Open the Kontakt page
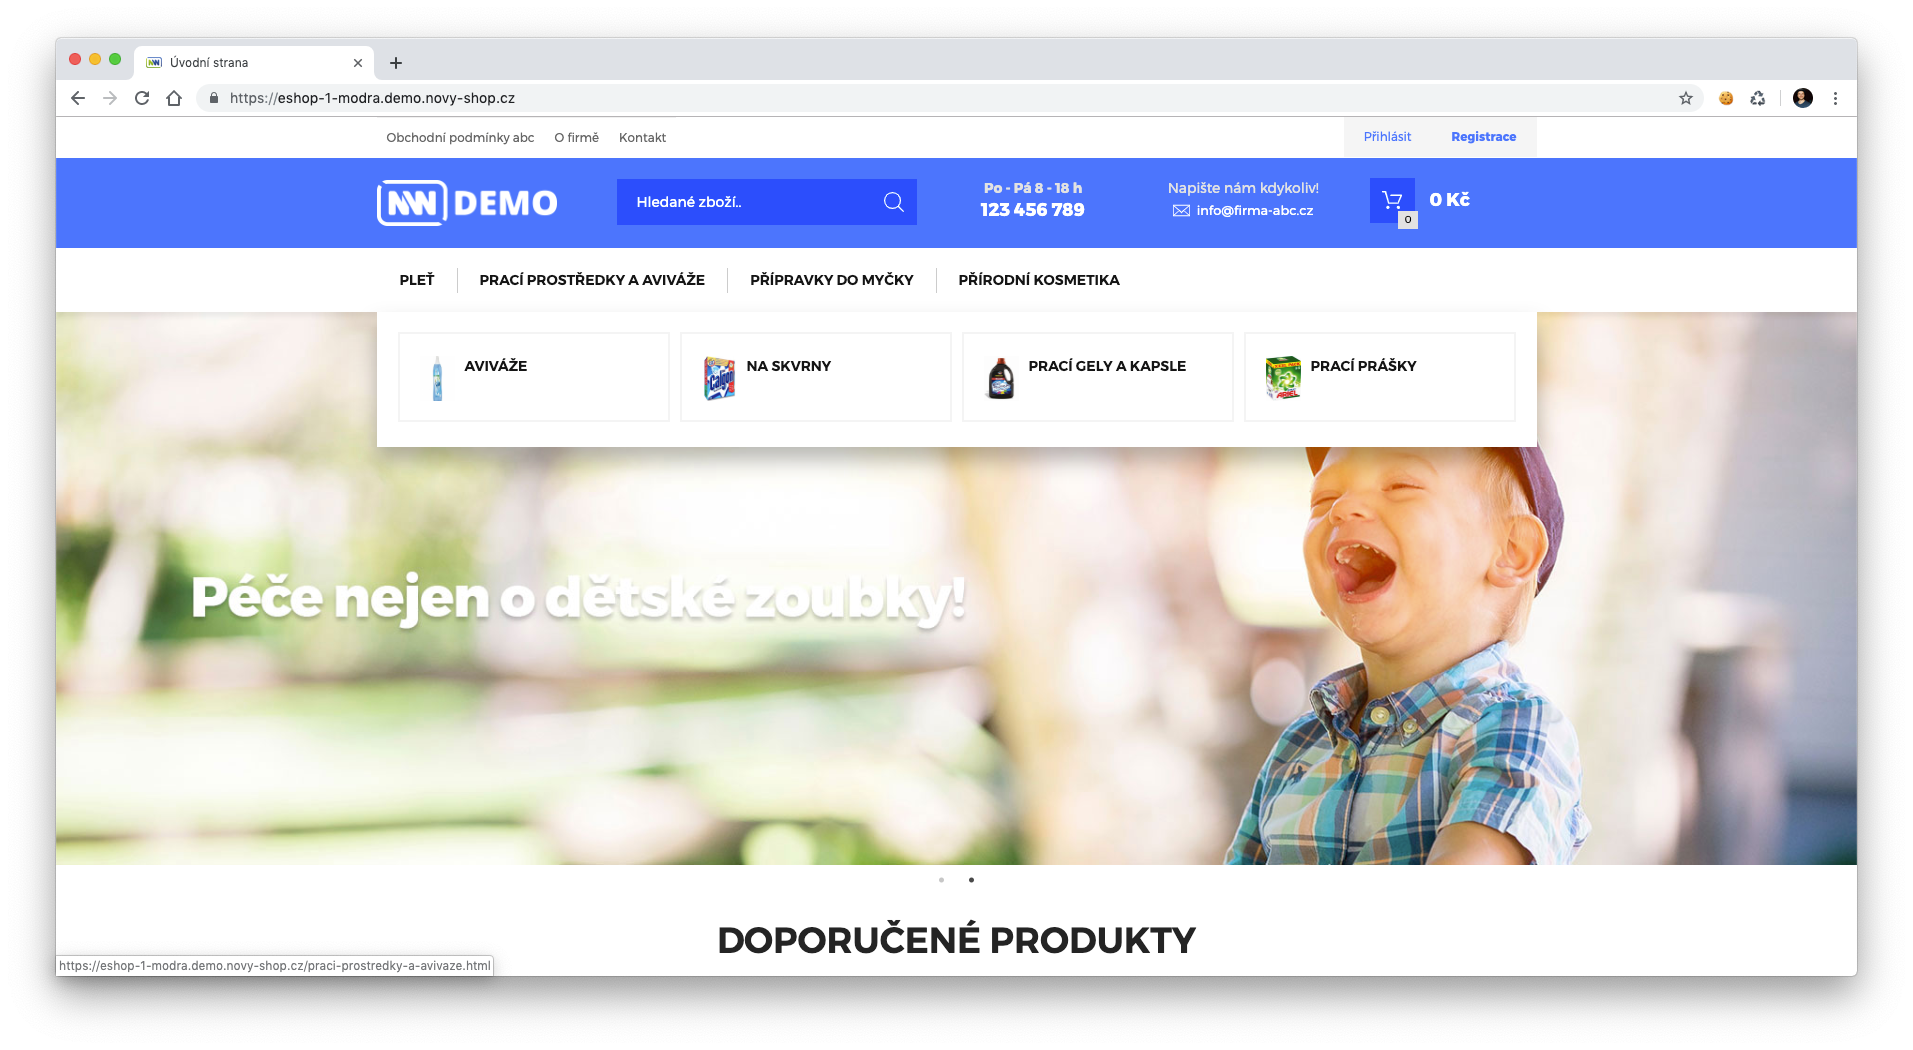1913x1050 pixels. pyautogui.click(x=642, y=138)
